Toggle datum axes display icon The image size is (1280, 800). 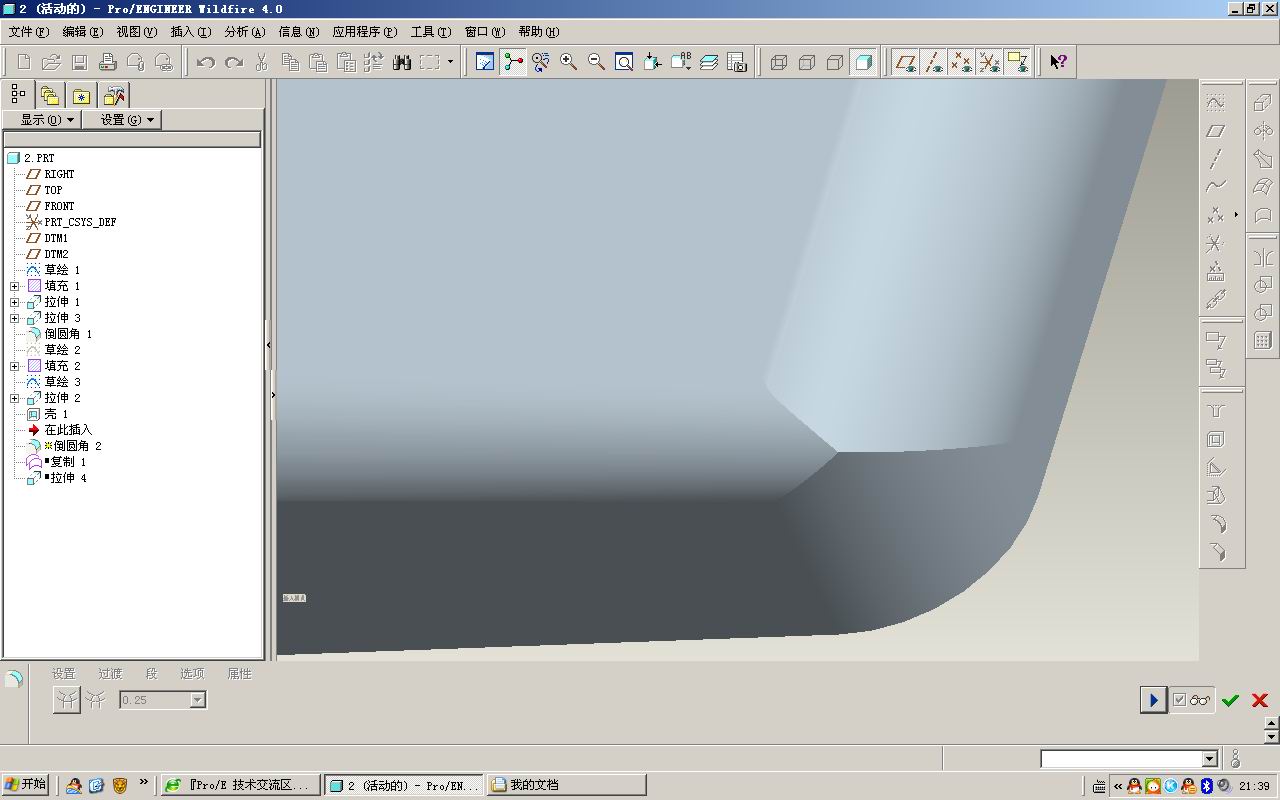coord(934,62)
